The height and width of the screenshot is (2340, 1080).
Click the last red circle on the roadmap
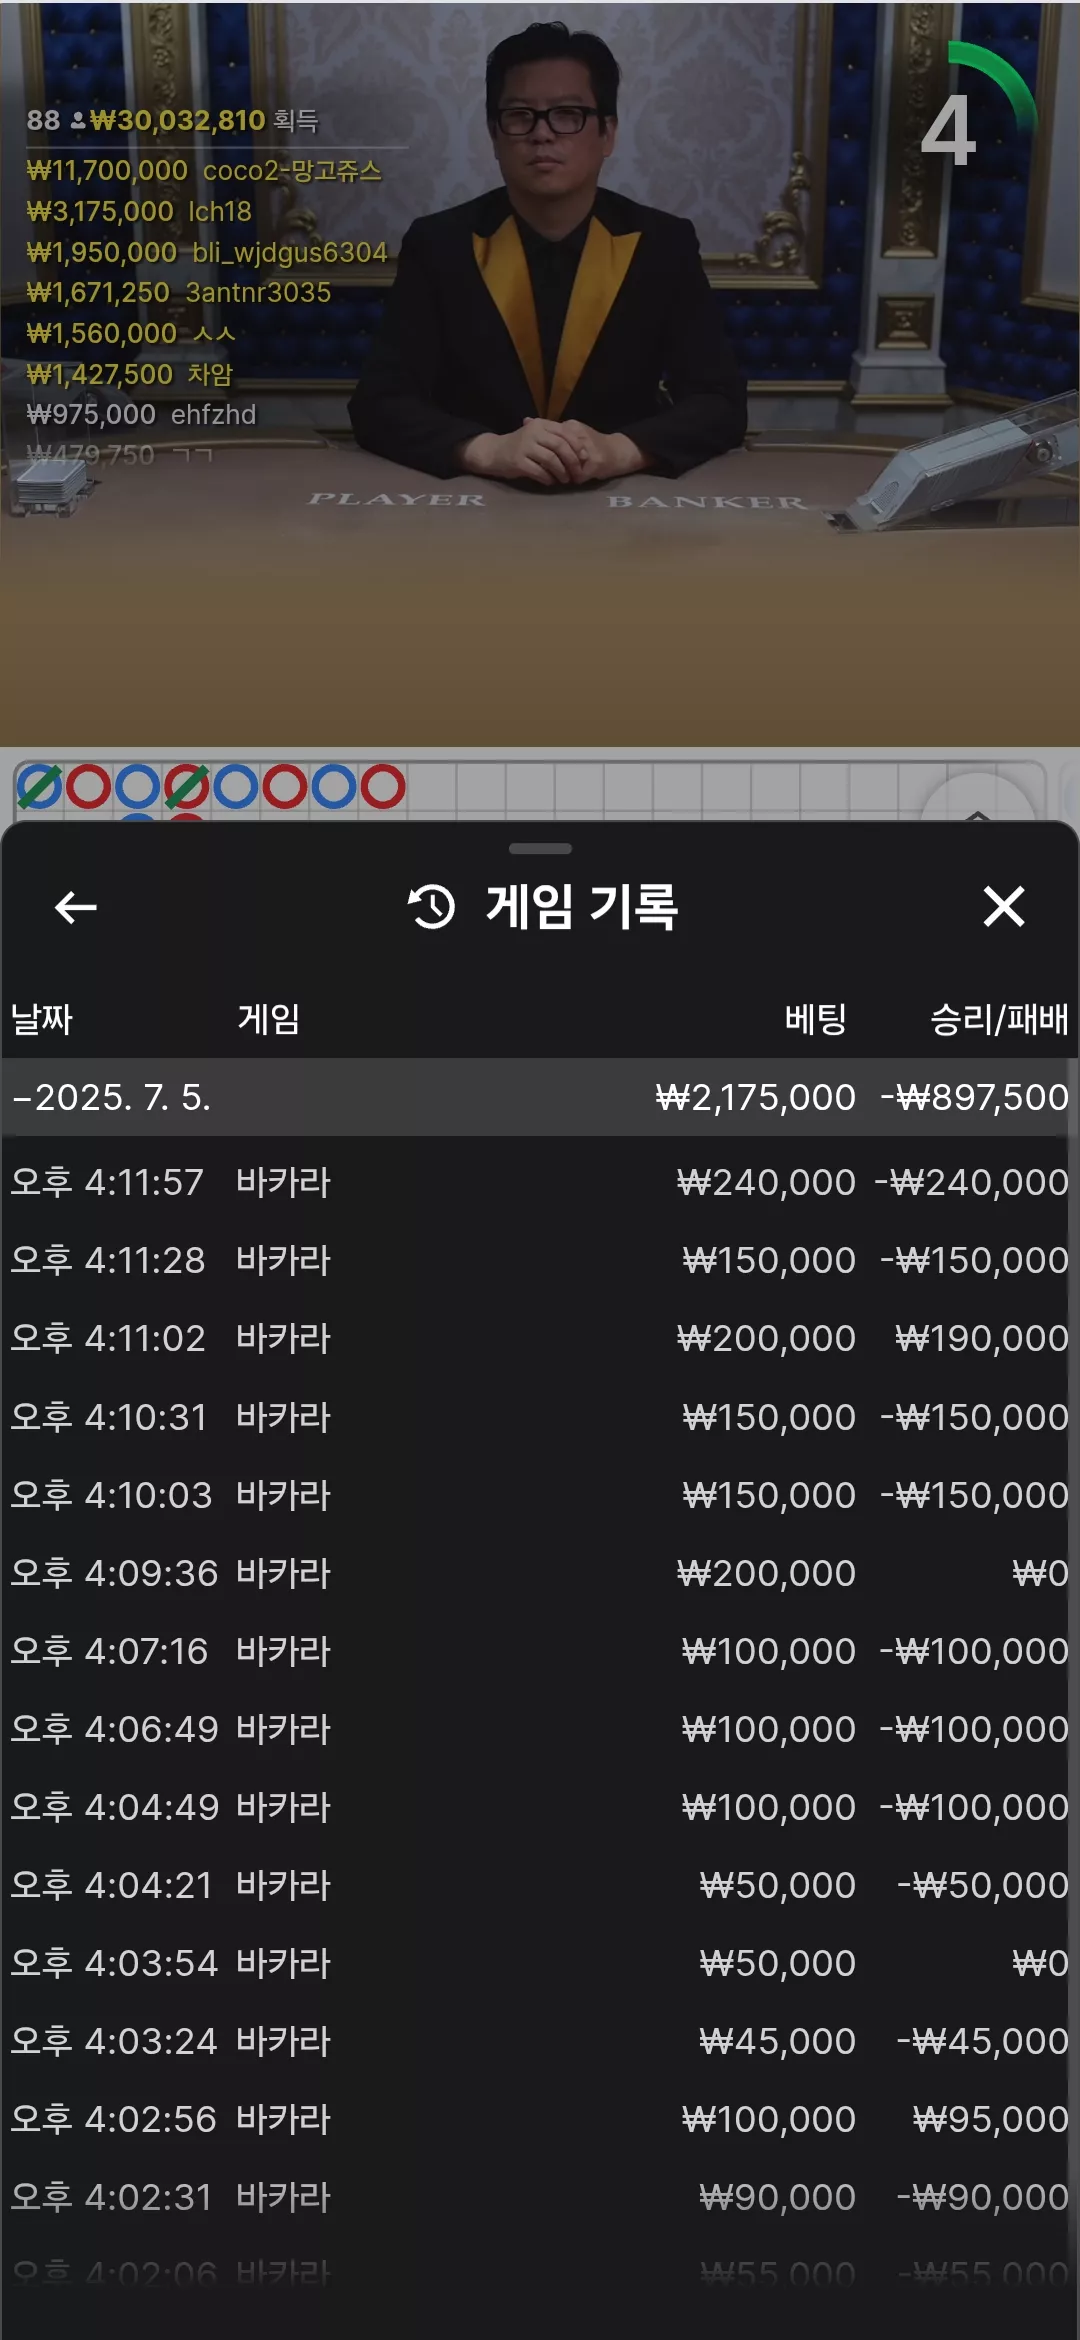click(x=383, y=787)
